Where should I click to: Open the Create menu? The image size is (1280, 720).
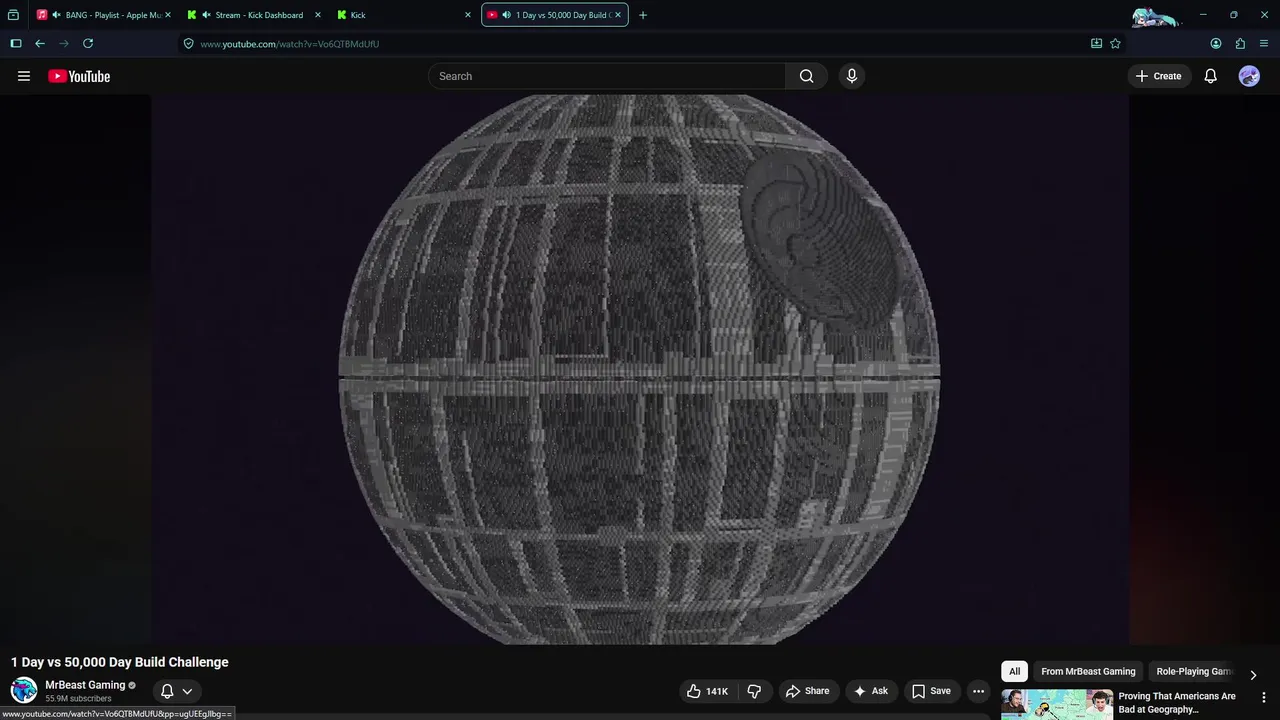click(x=1159, y=76)
